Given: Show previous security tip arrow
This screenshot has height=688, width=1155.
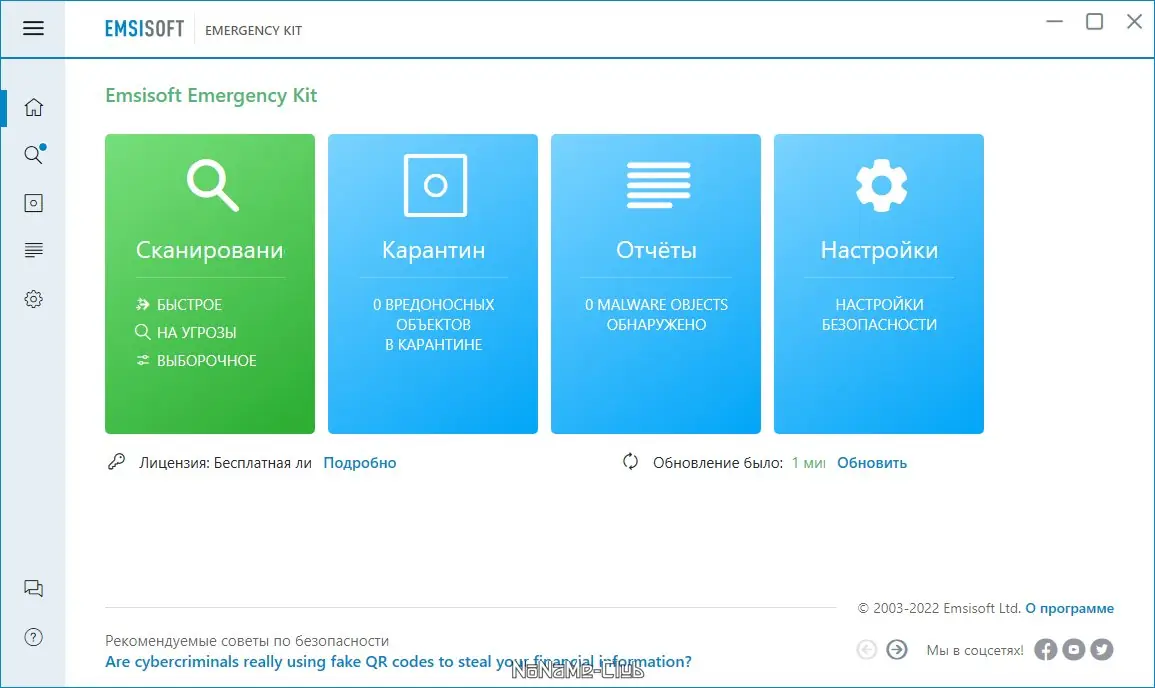Looking at the screenshot, I should click(x=867, y=649).
